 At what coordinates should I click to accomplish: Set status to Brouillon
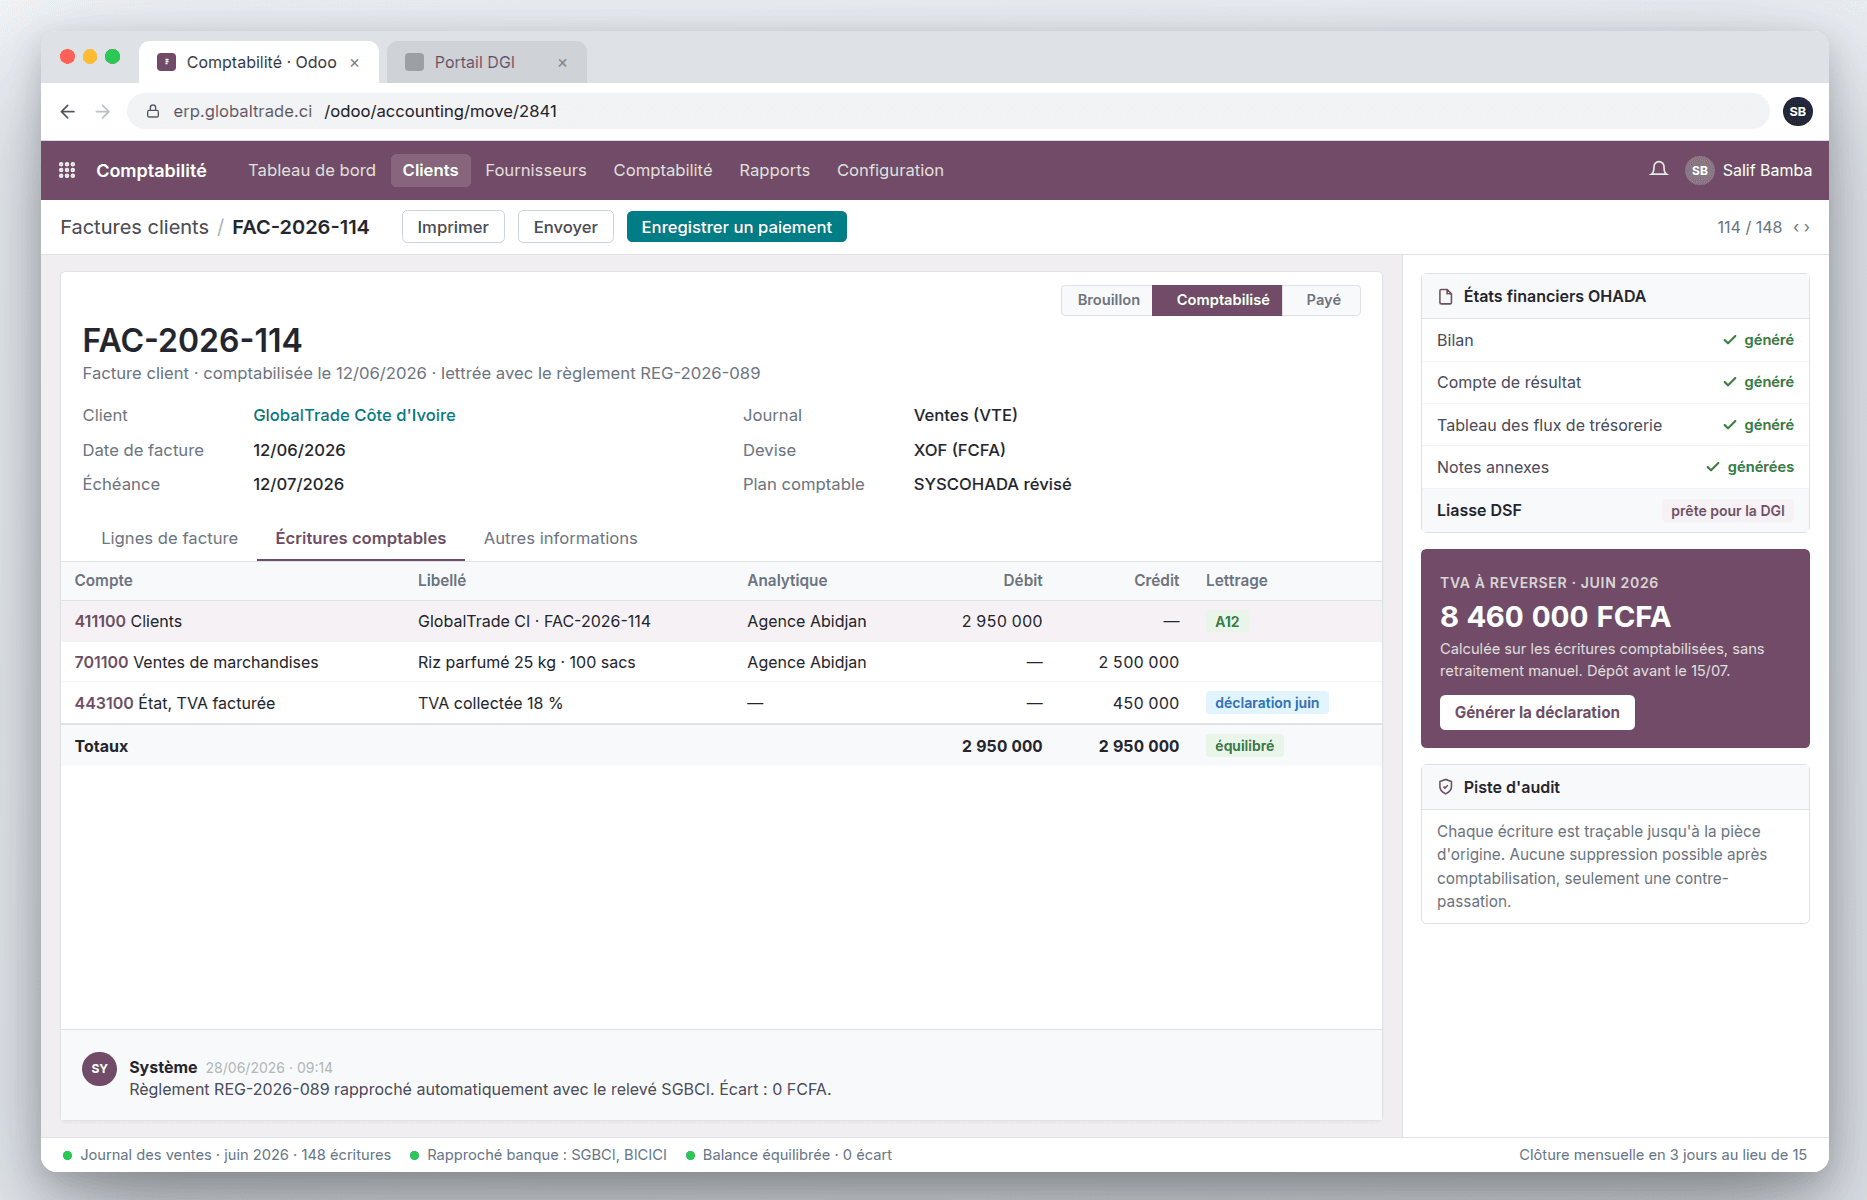(1108, 300)
